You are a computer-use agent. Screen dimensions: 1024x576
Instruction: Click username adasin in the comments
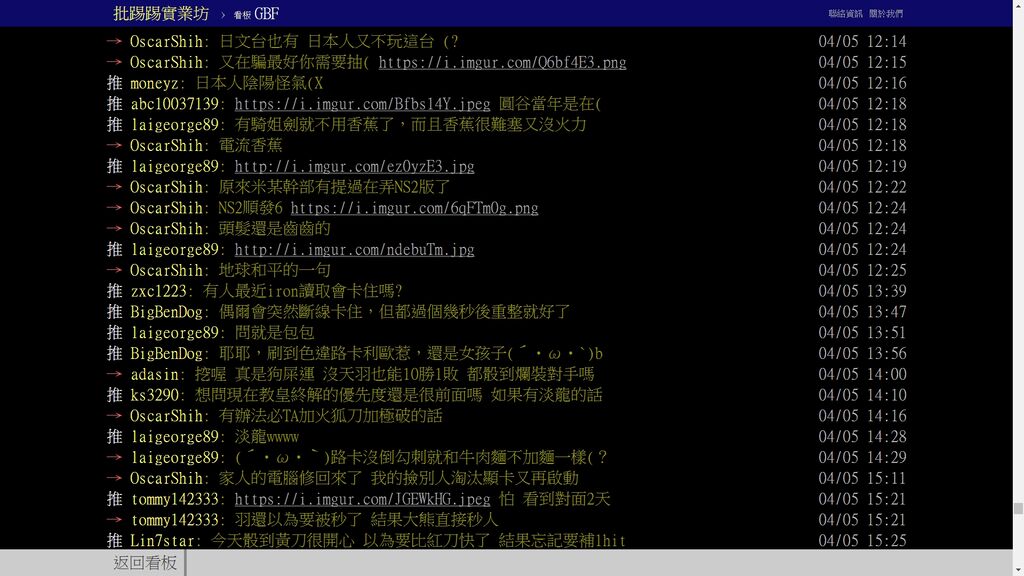pos(156,374)
